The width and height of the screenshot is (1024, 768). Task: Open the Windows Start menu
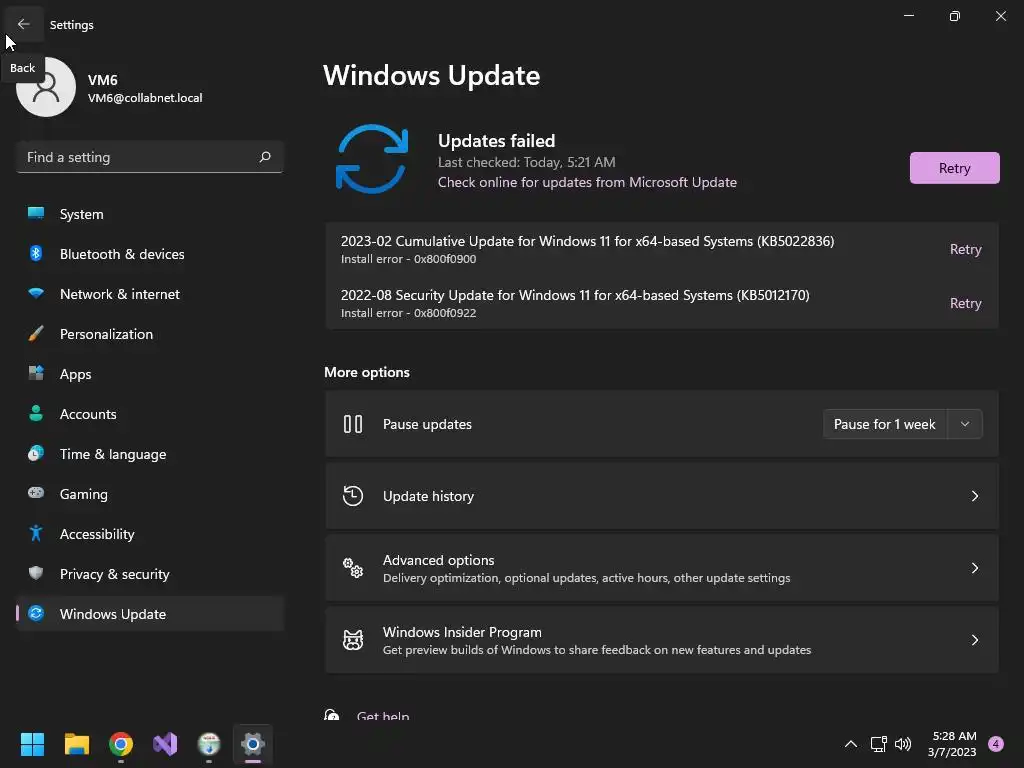pyautogui.click(x=32, y=744)
